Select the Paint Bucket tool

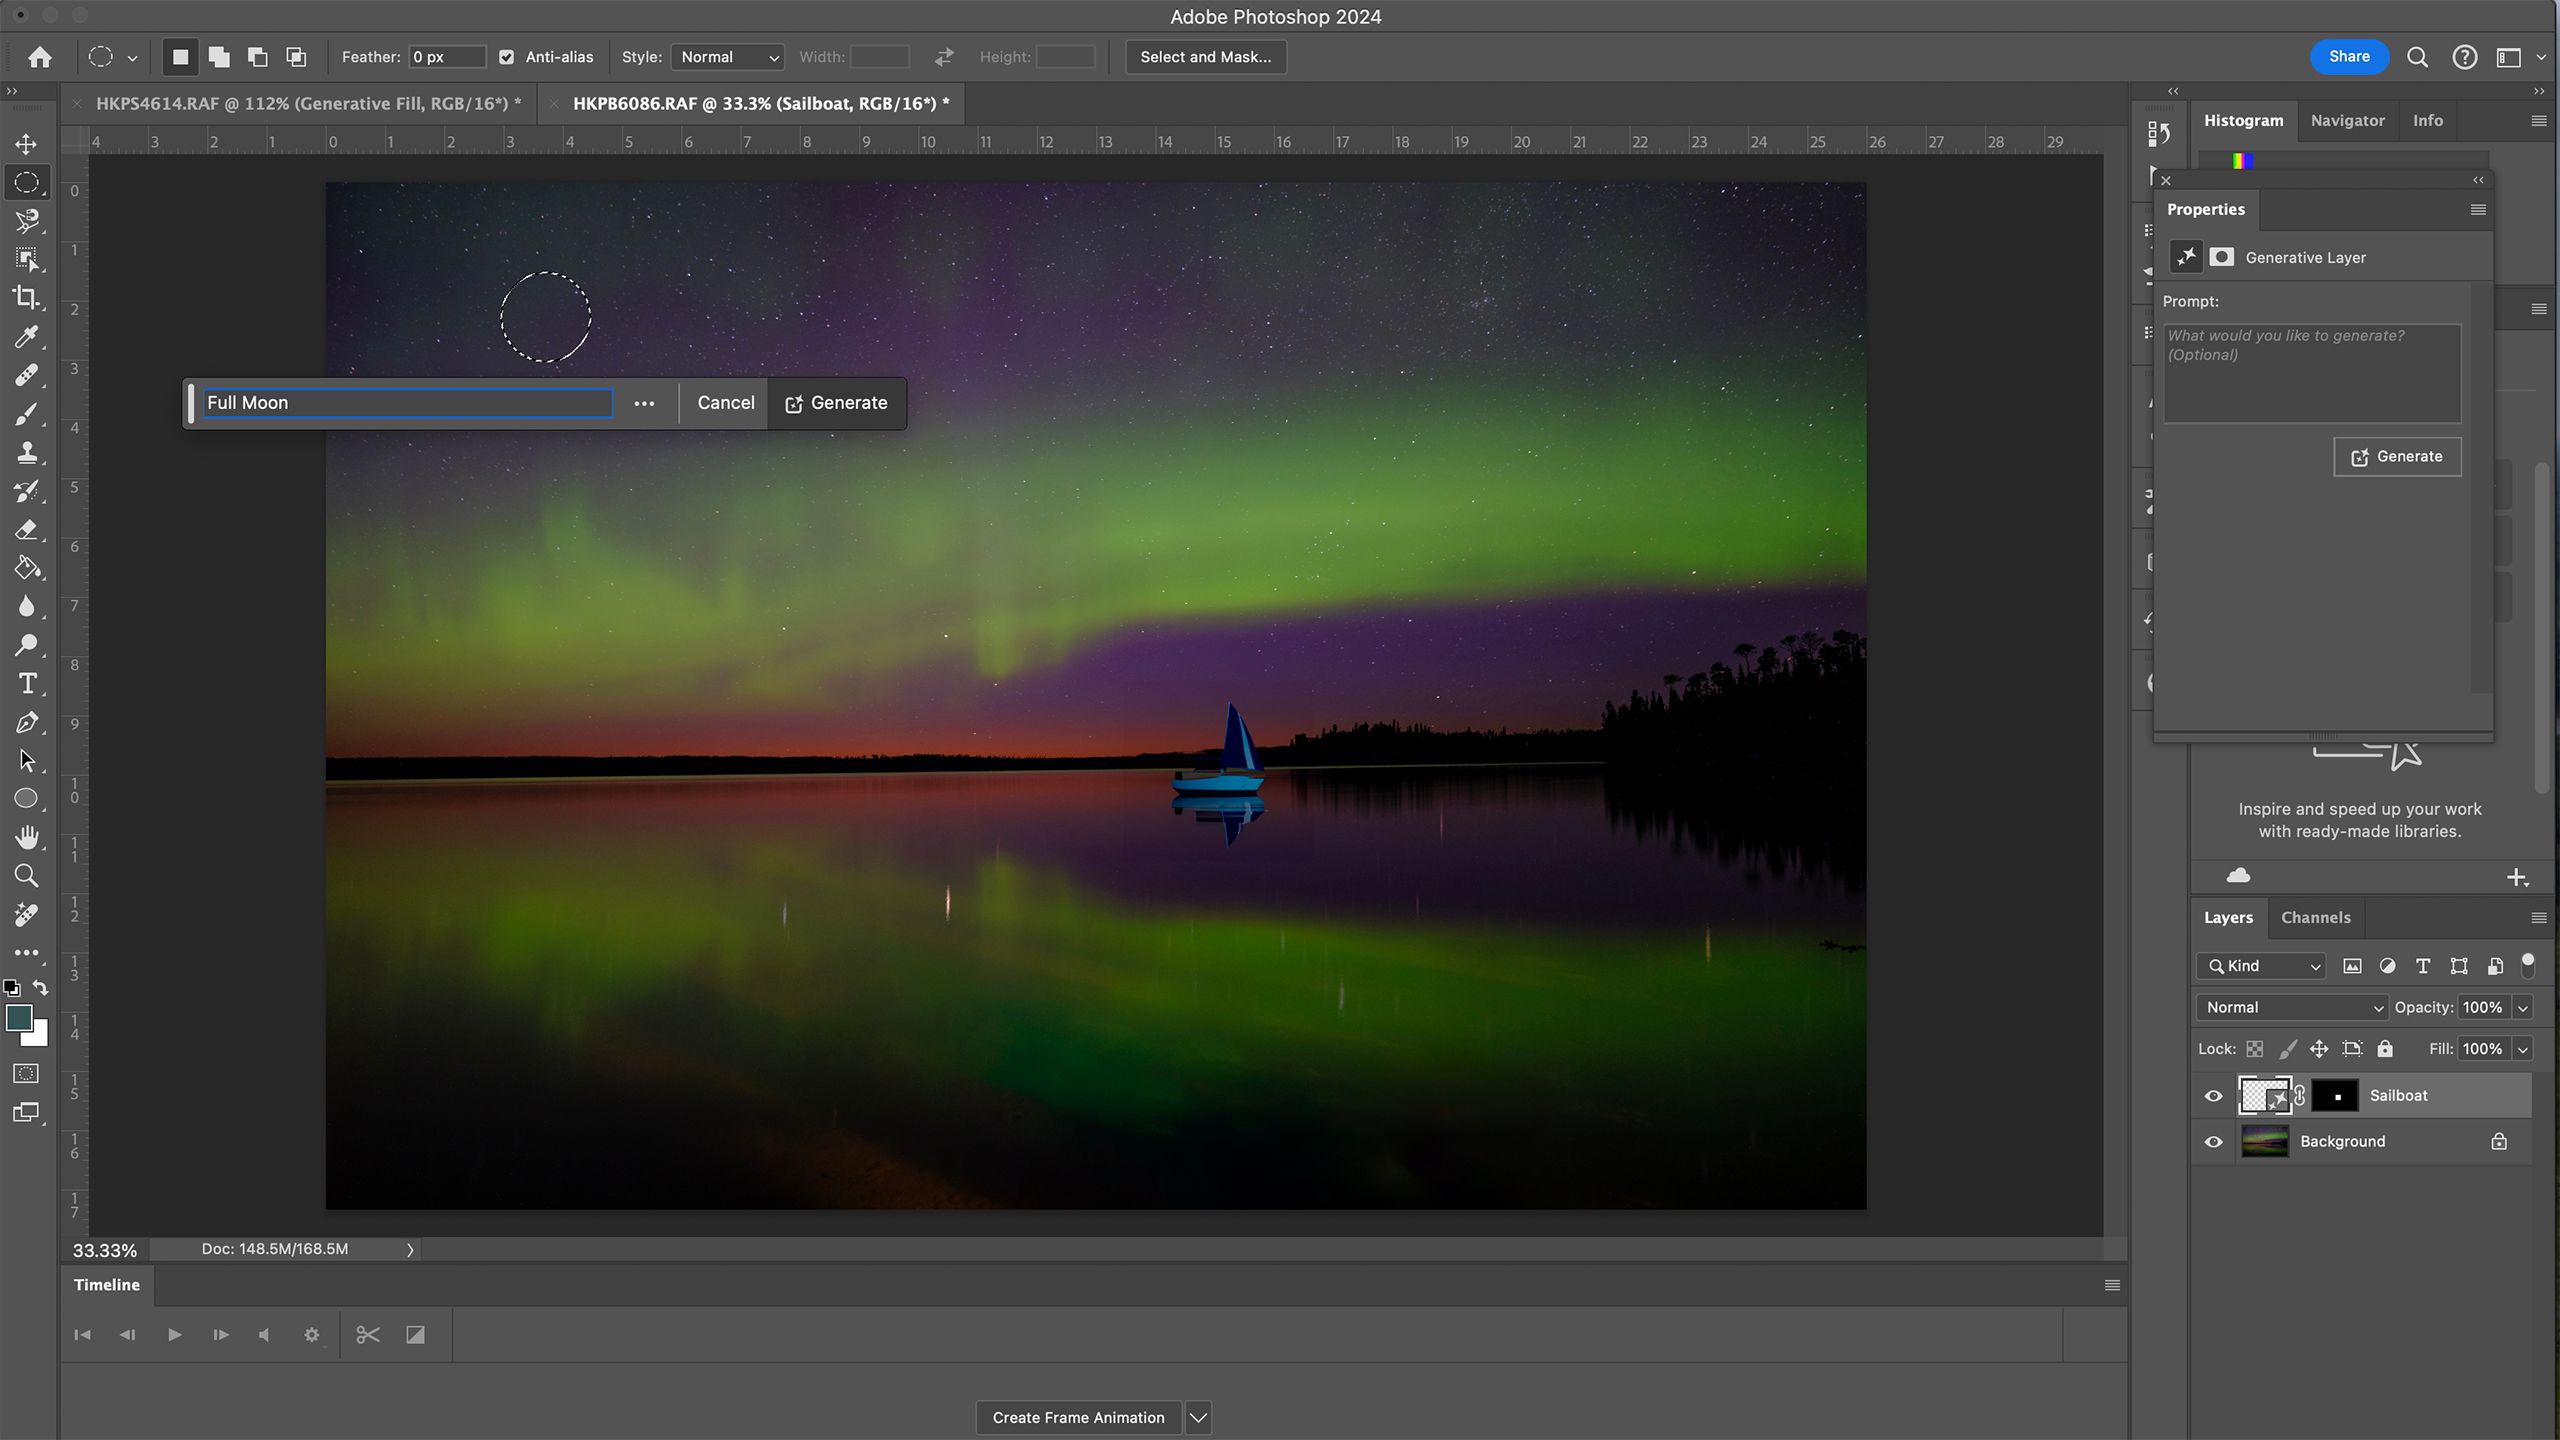(27, 568)
